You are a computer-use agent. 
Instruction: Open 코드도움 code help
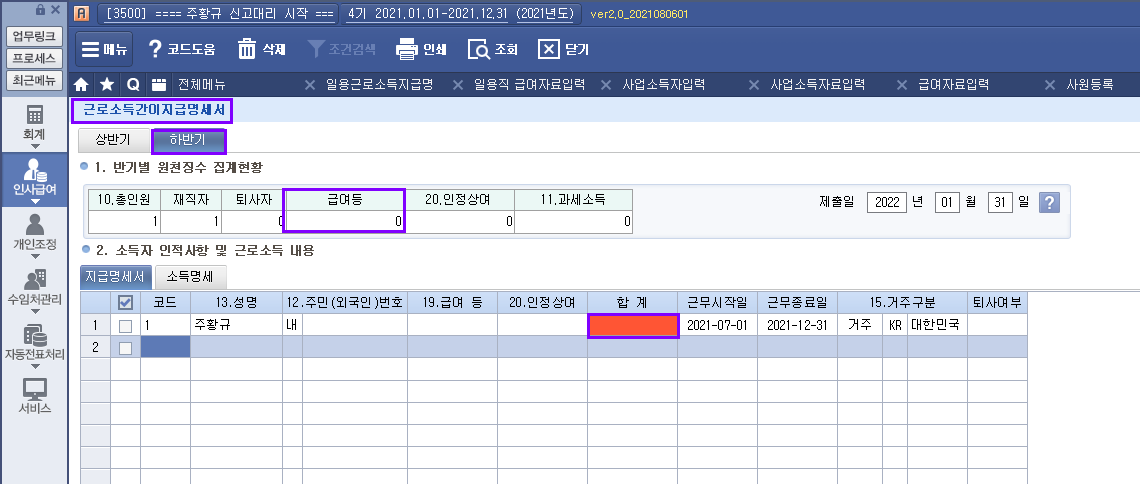tap(182, 49)
